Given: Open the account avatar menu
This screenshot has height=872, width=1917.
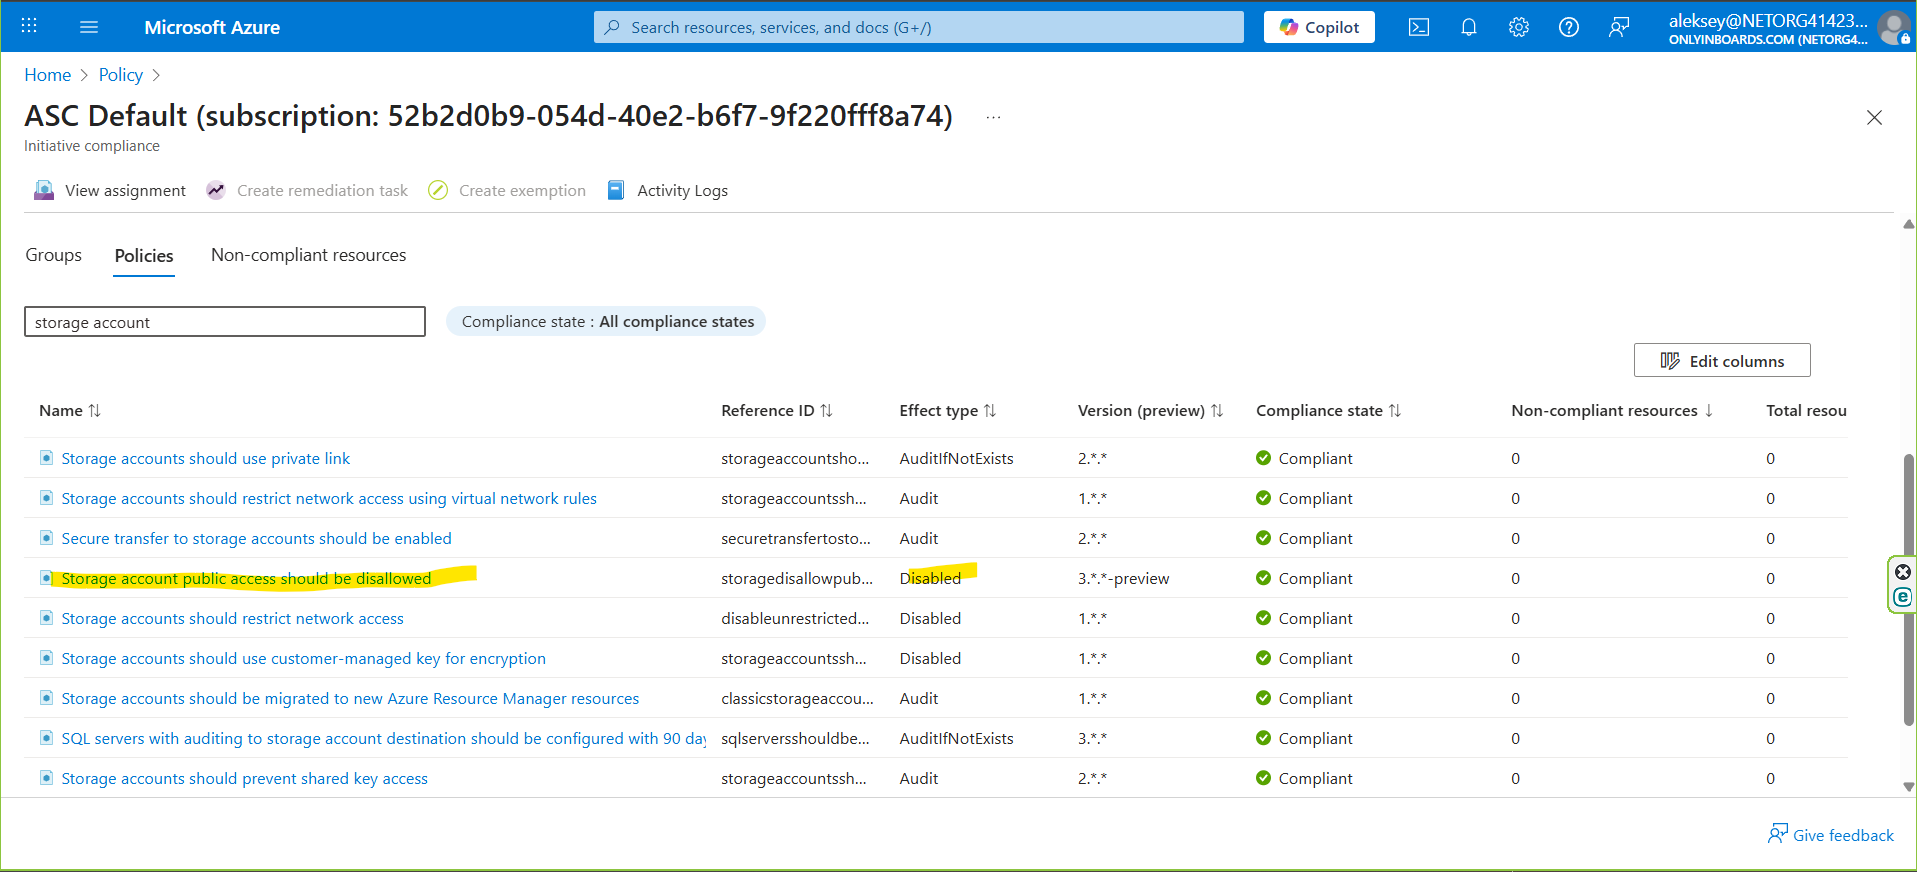Looking at the screenshot, I should pos(1894,27).
